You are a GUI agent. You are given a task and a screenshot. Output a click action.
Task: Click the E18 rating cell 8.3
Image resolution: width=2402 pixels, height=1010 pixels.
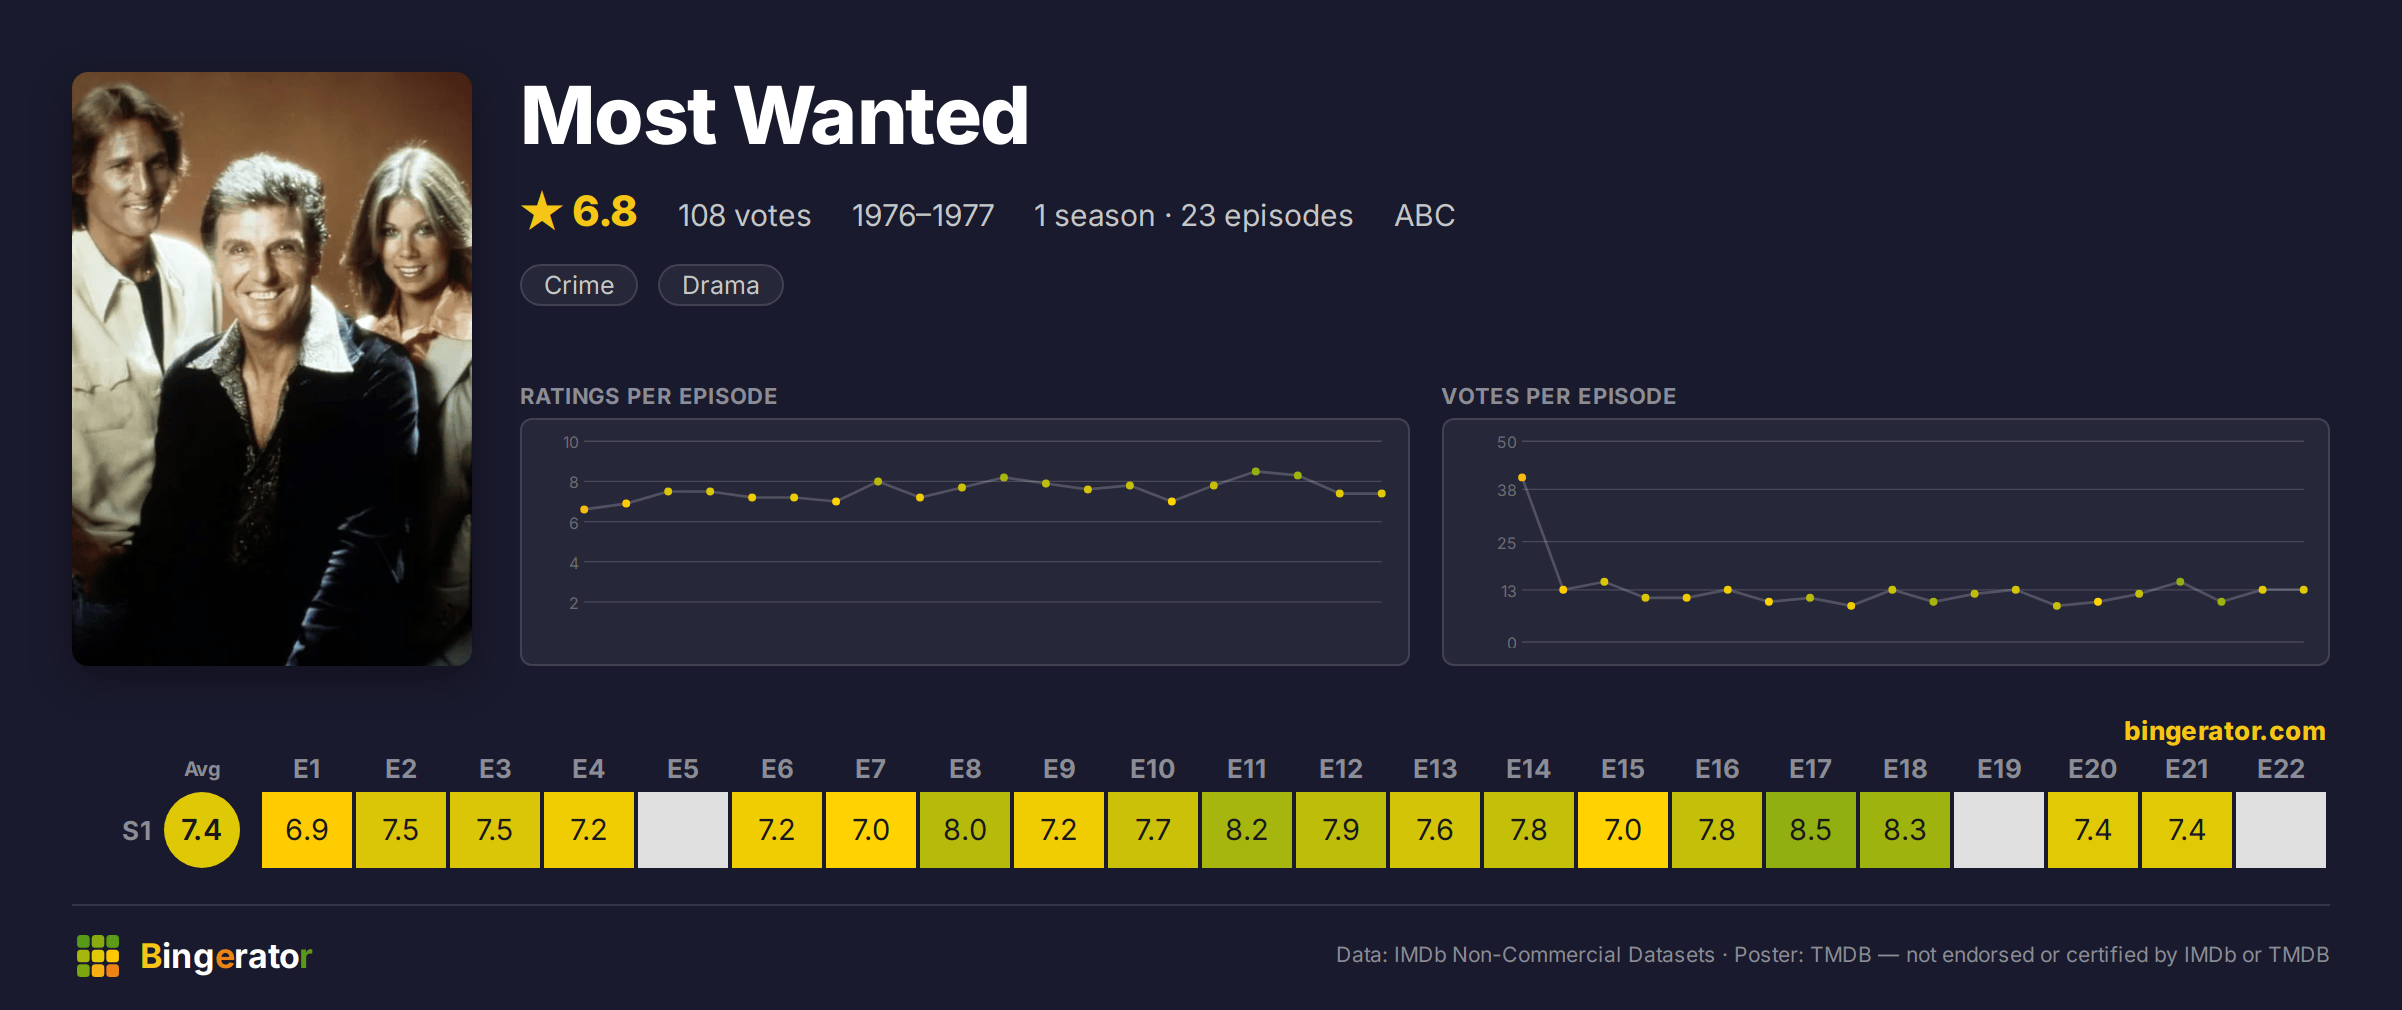tap(1905, 830)
